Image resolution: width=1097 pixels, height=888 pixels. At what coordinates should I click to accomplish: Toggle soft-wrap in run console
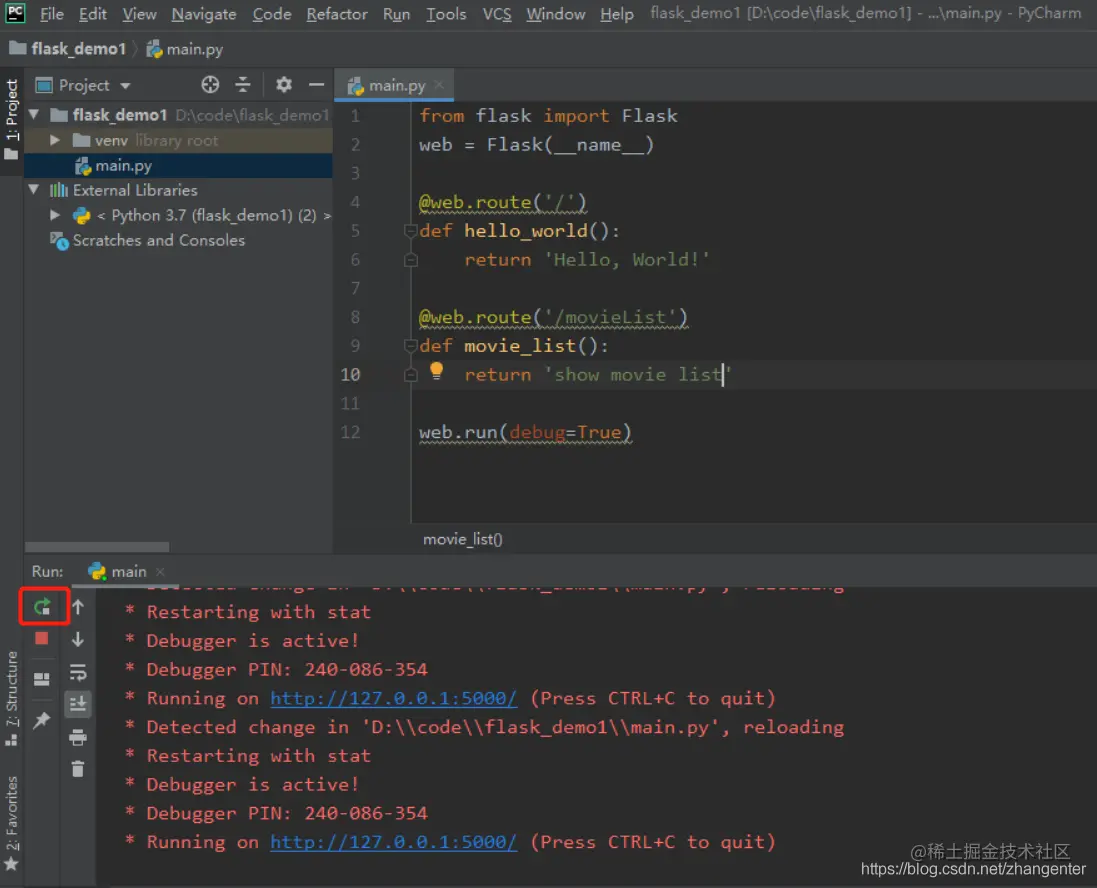coord(78,672)
